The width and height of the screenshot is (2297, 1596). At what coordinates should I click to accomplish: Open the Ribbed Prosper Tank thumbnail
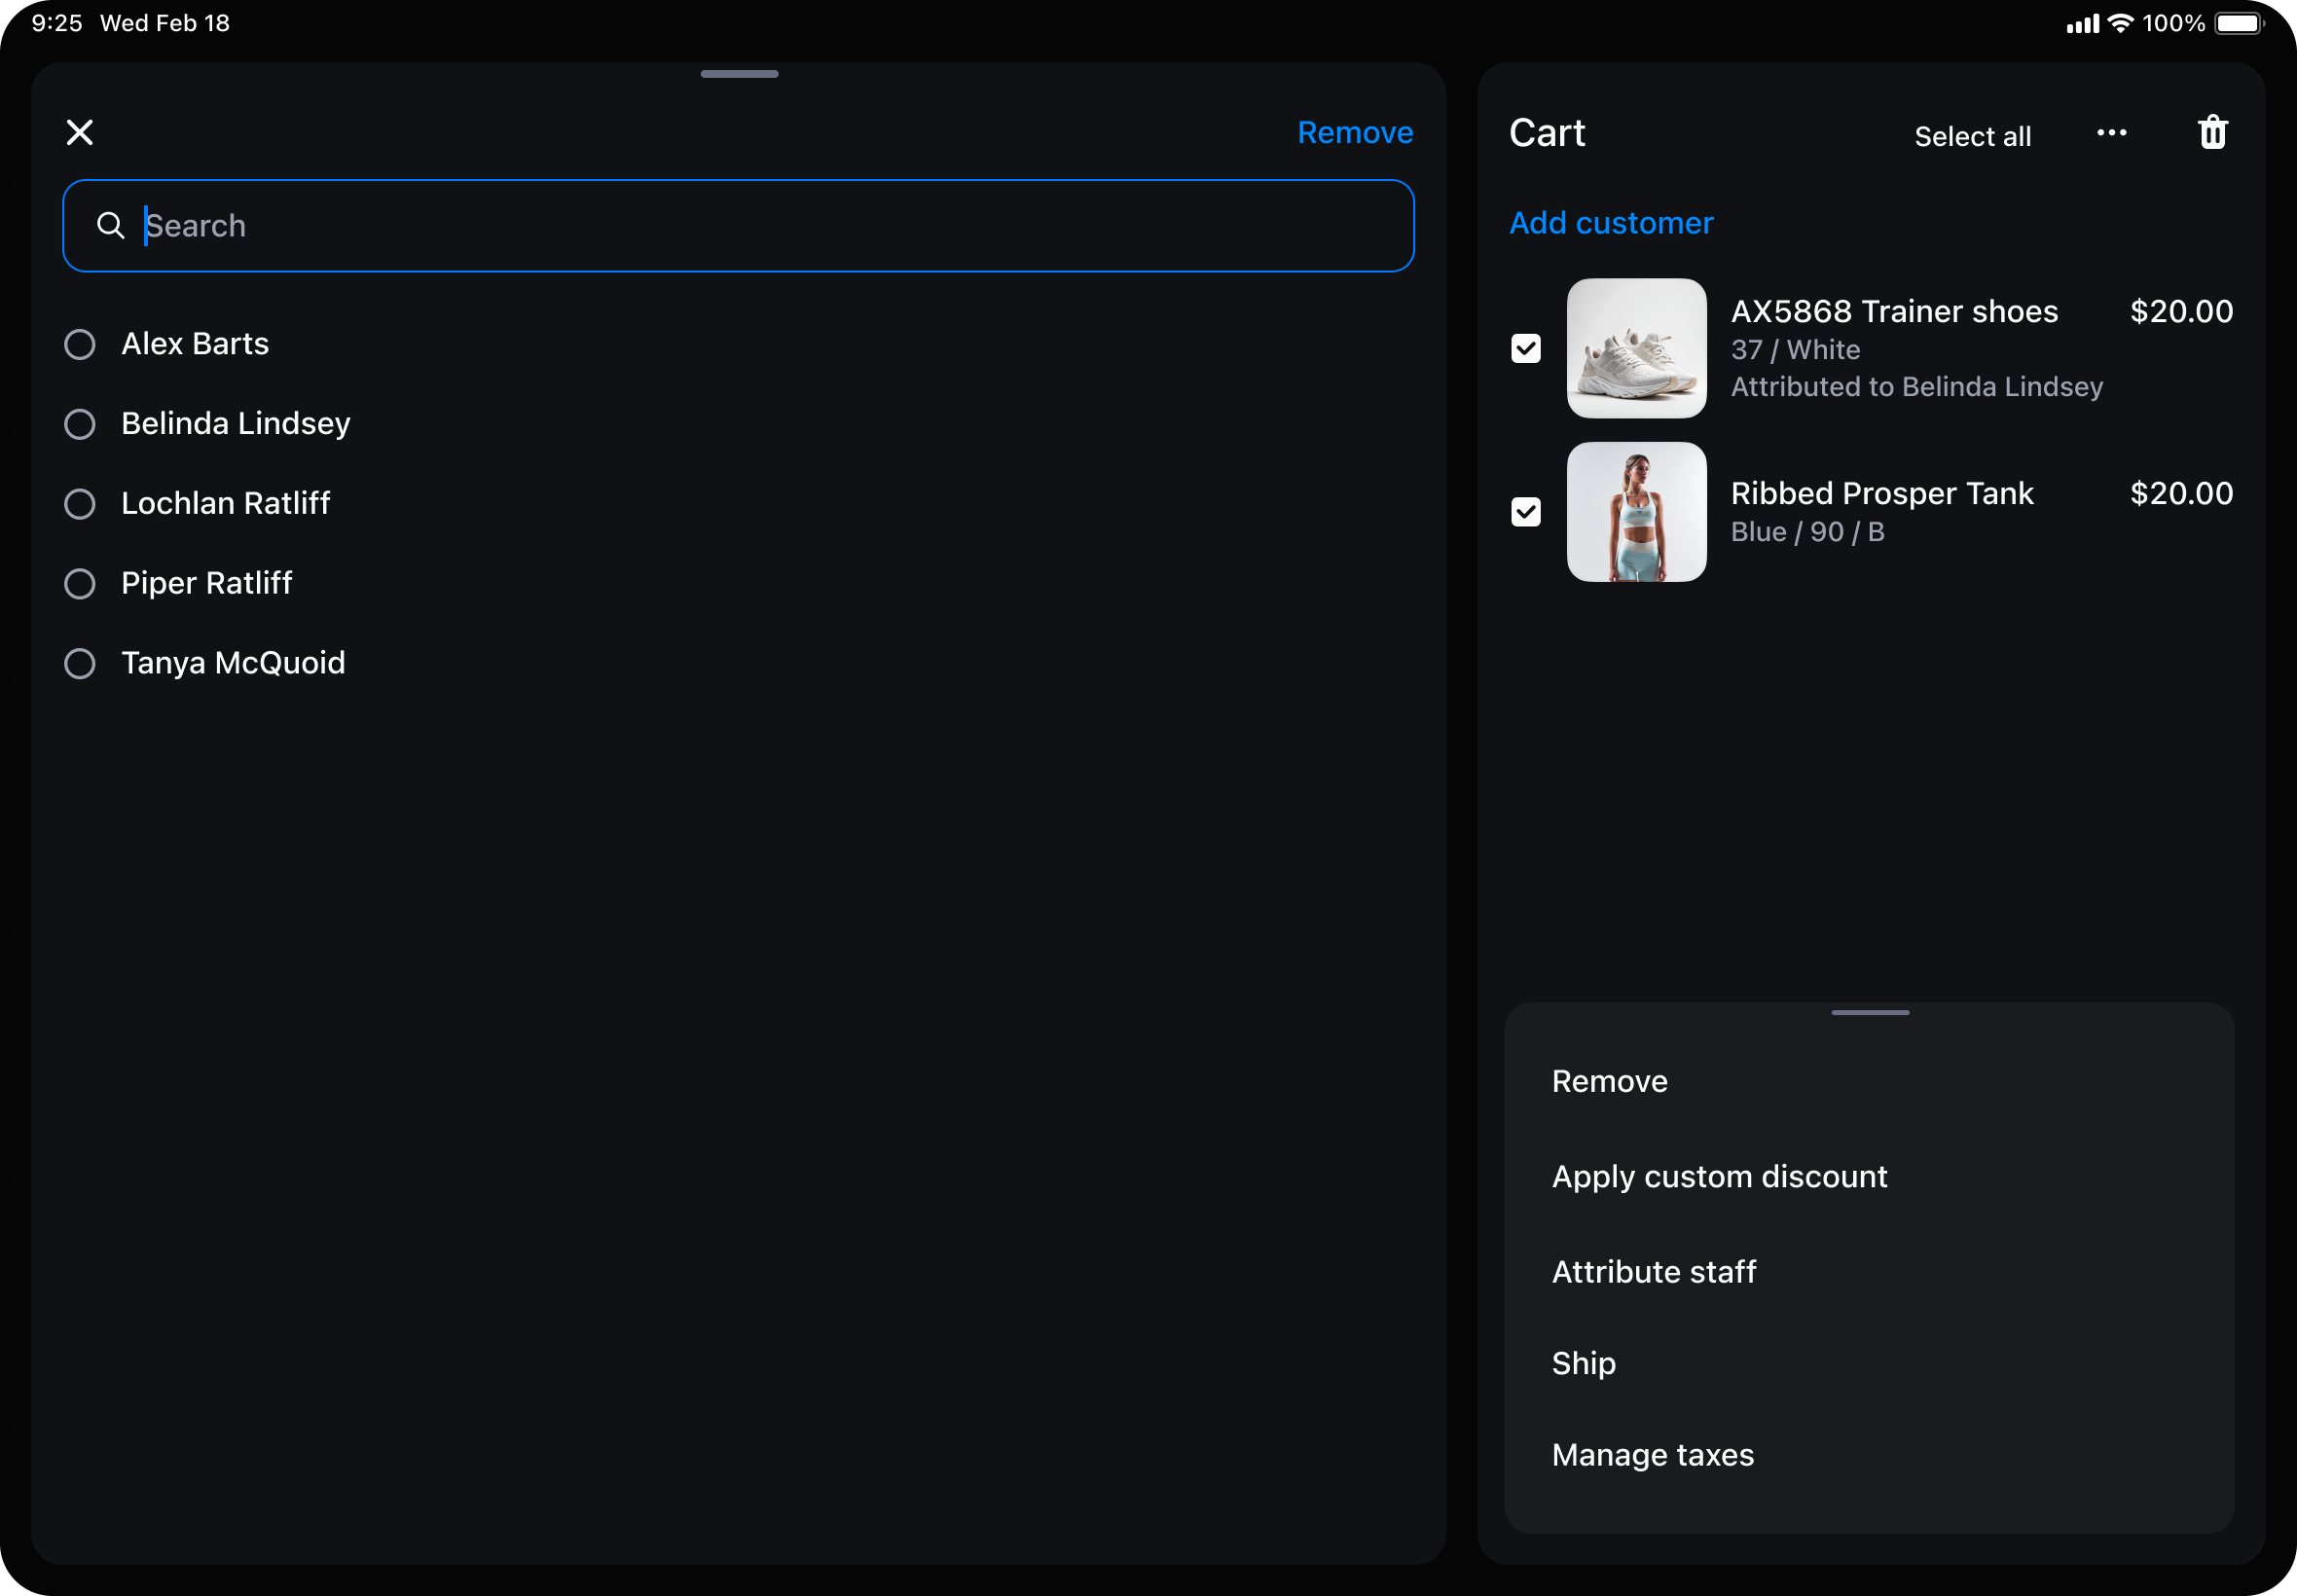pyautogui.click(x=1636, y=512)
